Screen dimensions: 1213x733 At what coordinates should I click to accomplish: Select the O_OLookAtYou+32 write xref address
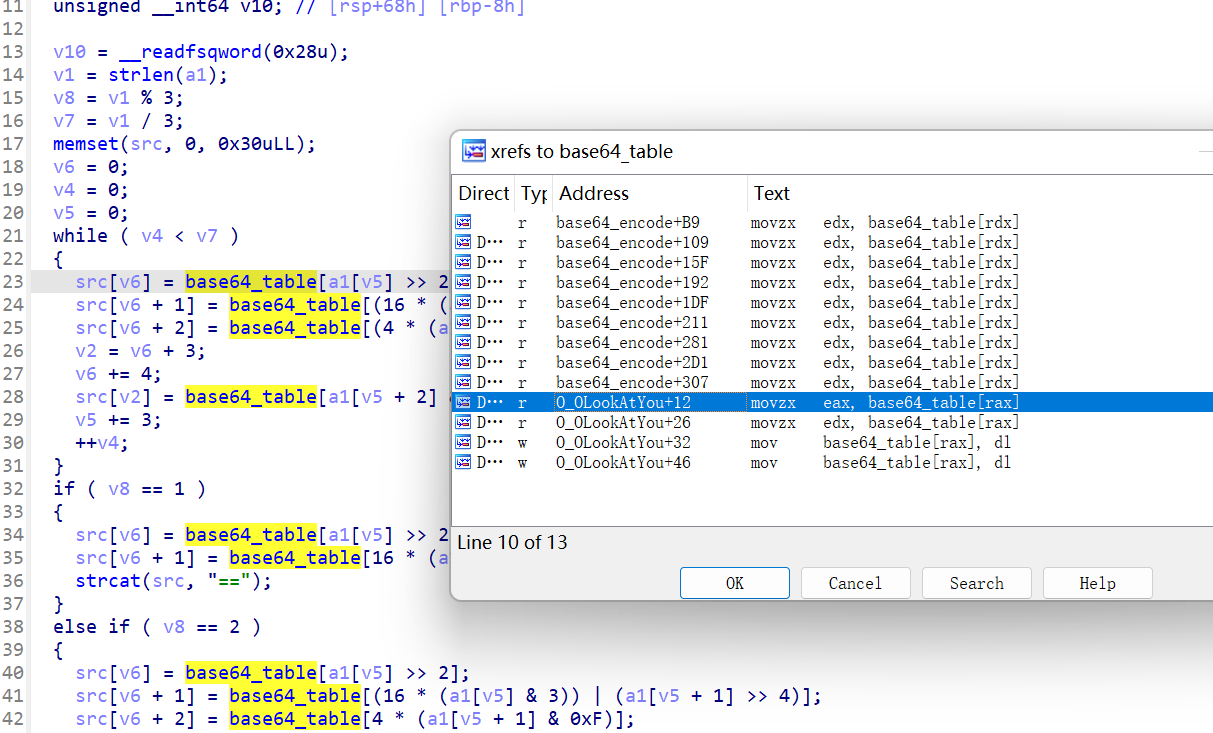[623, 442]
